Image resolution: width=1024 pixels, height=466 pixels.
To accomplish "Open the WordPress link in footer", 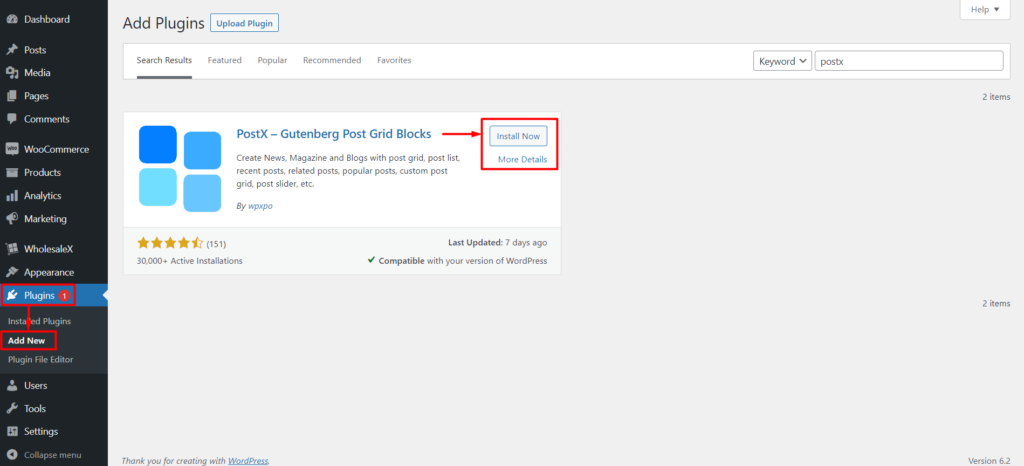I will point(248,461).
